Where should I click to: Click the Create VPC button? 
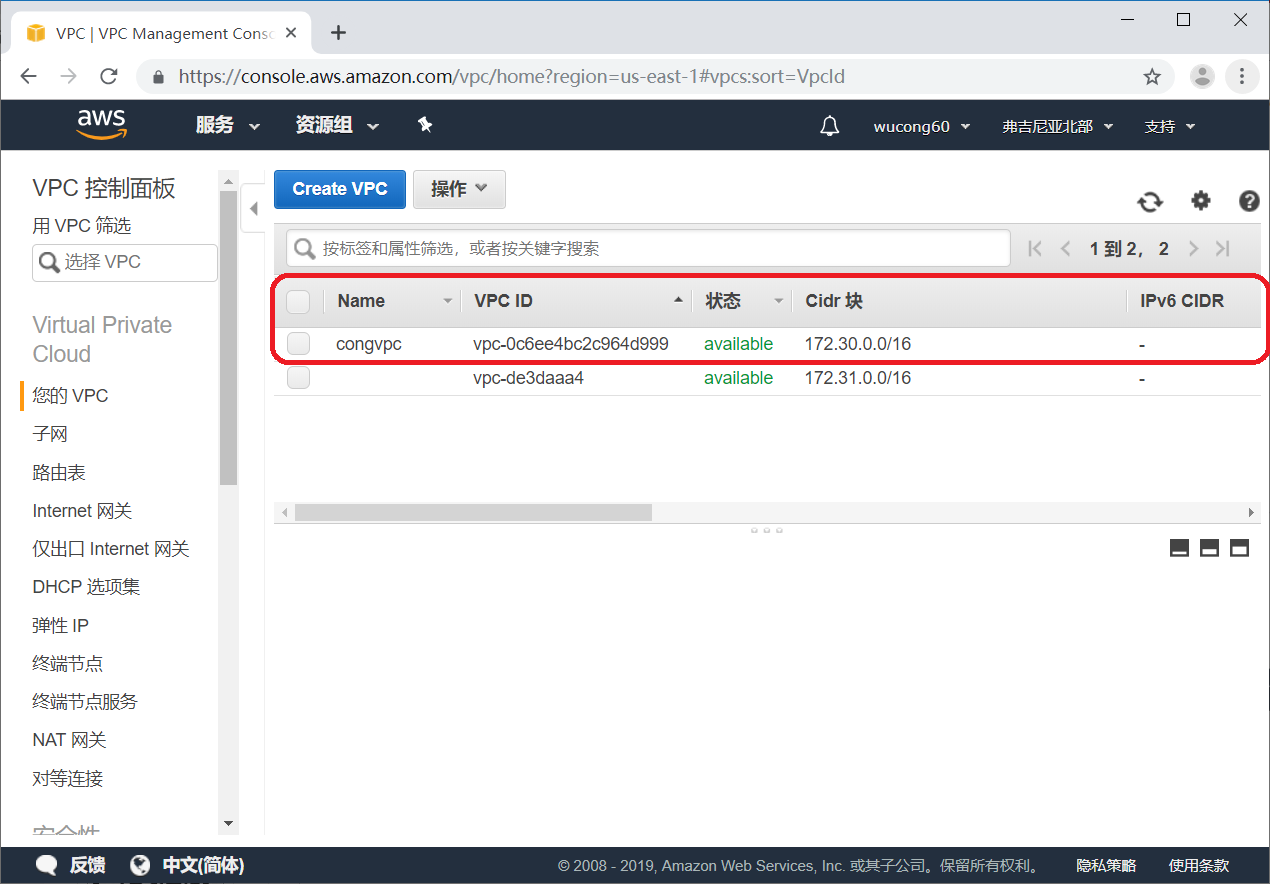339,189
